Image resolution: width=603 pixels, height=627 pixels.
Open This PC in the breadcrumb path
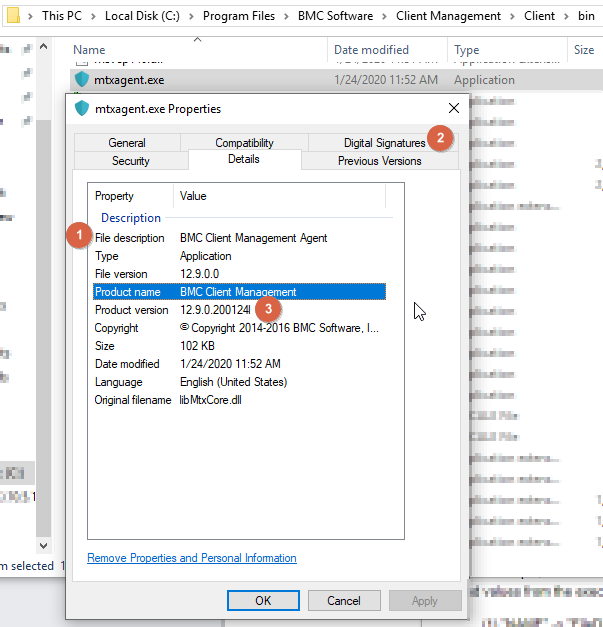coord(62,16)
